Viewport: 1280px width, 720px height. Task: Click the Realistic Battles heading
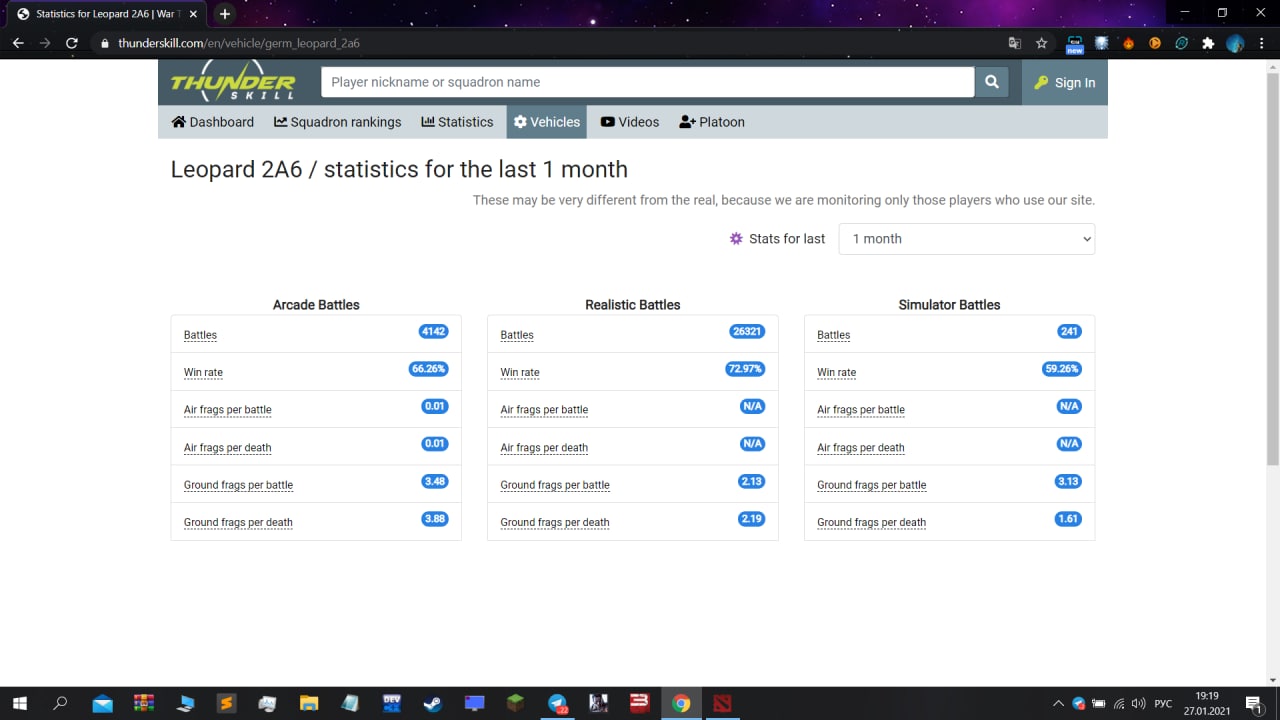click(x=633, y=305)
